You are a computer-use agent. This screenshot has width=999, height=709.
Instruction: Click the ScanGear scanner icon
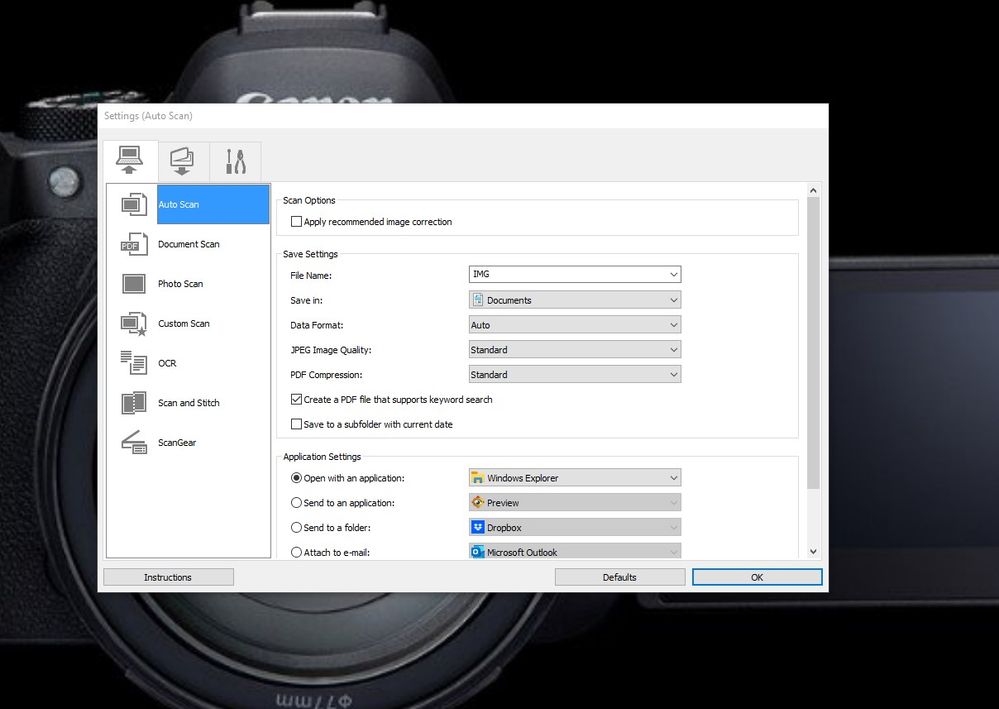click(x=134, y=443)
